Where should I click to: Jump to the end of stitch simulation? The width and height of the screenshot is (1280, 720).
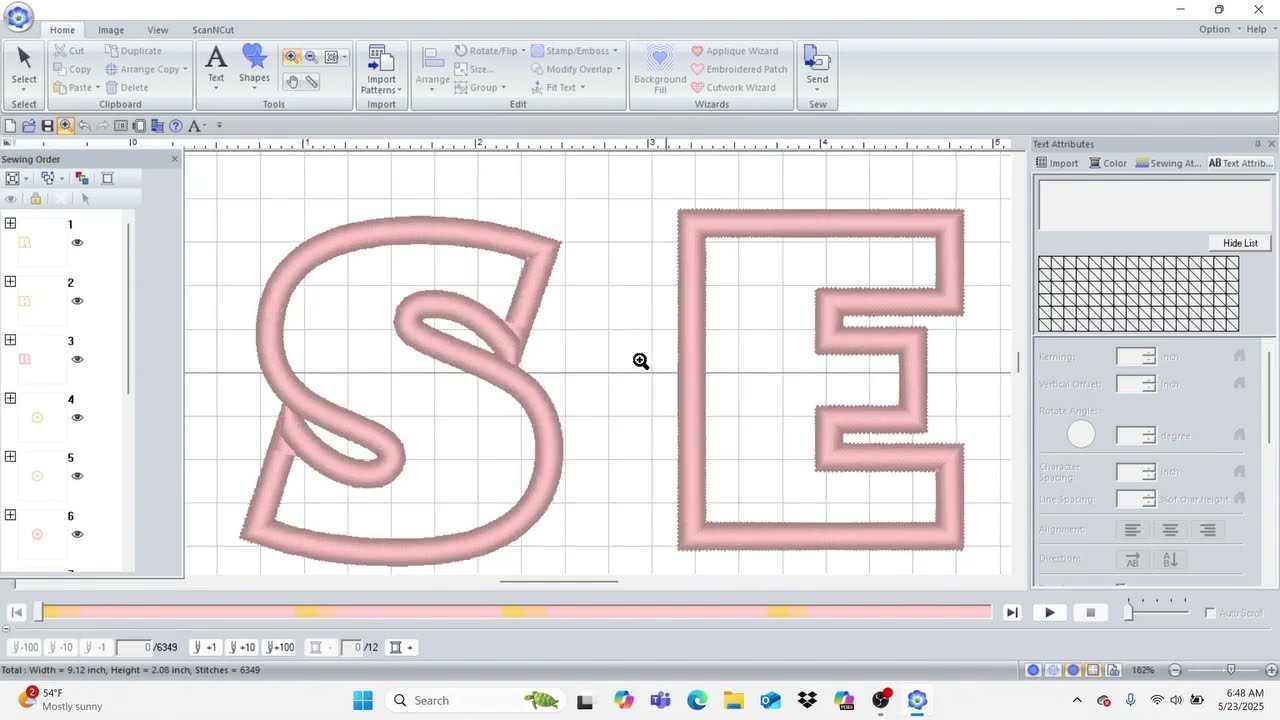pos(1012,612)
